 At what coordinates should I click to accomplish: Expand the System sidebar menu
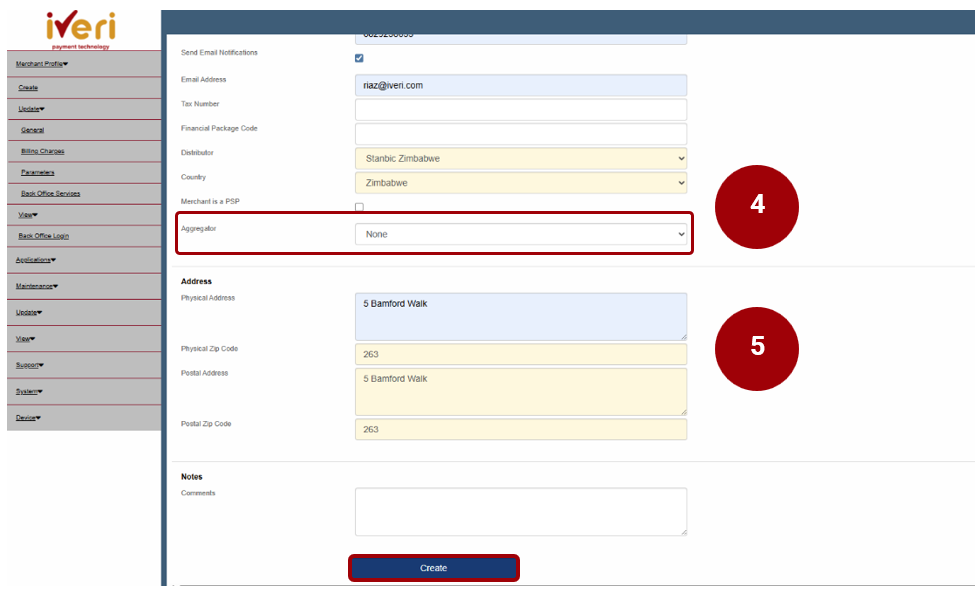click(x=29, y=391)
